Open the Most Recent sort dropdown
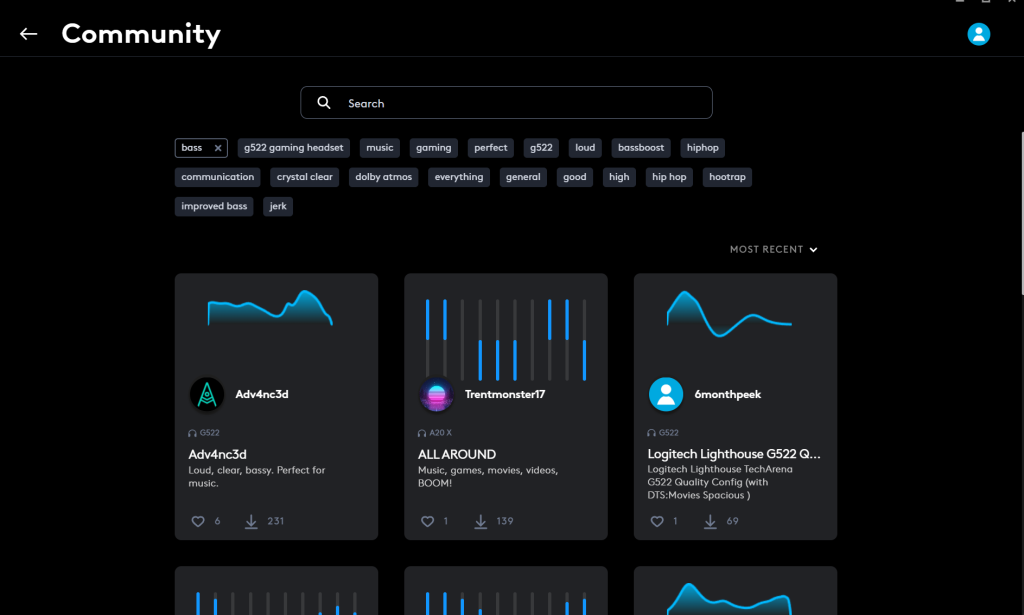This screenshot has width=1024, height=615. (773, 250)
